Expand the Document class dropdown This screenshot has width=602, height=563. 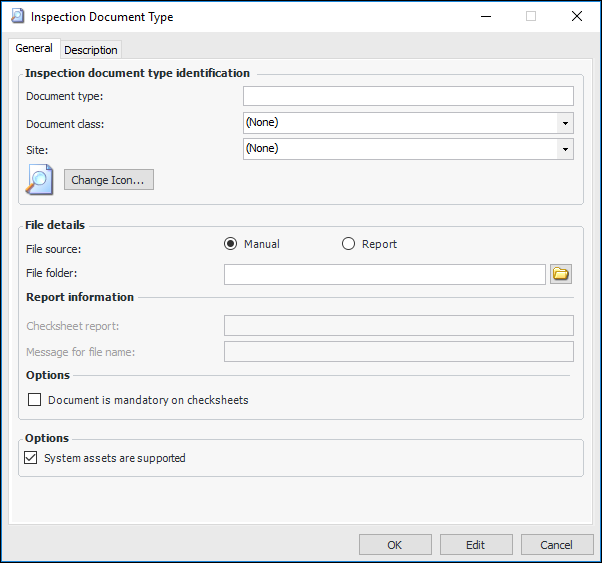[x=565, y=123]
